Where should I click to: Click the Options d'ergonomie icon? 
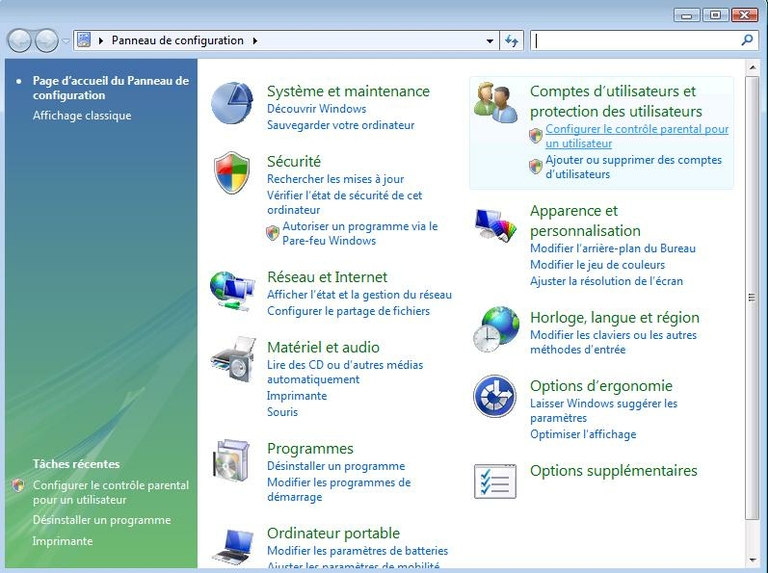coord(495,396)
